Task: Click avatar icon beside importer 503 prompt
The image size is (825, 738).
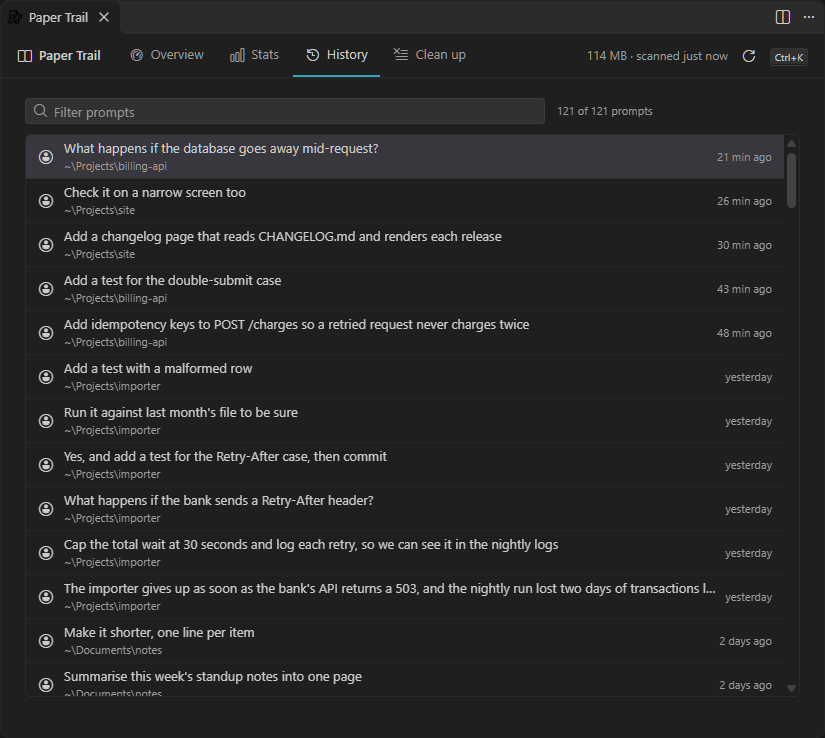Action: pos(46,597)
